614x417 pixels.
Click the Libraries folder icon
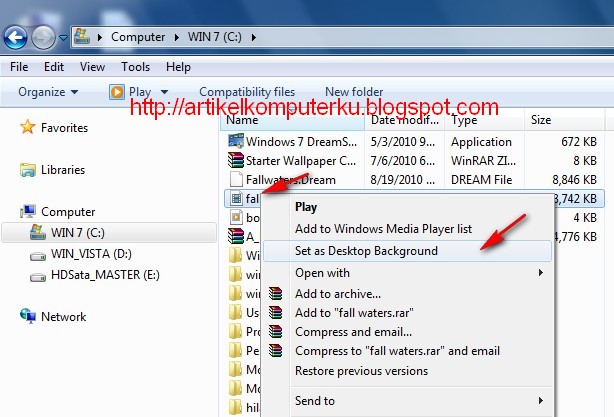pos(28,170)
